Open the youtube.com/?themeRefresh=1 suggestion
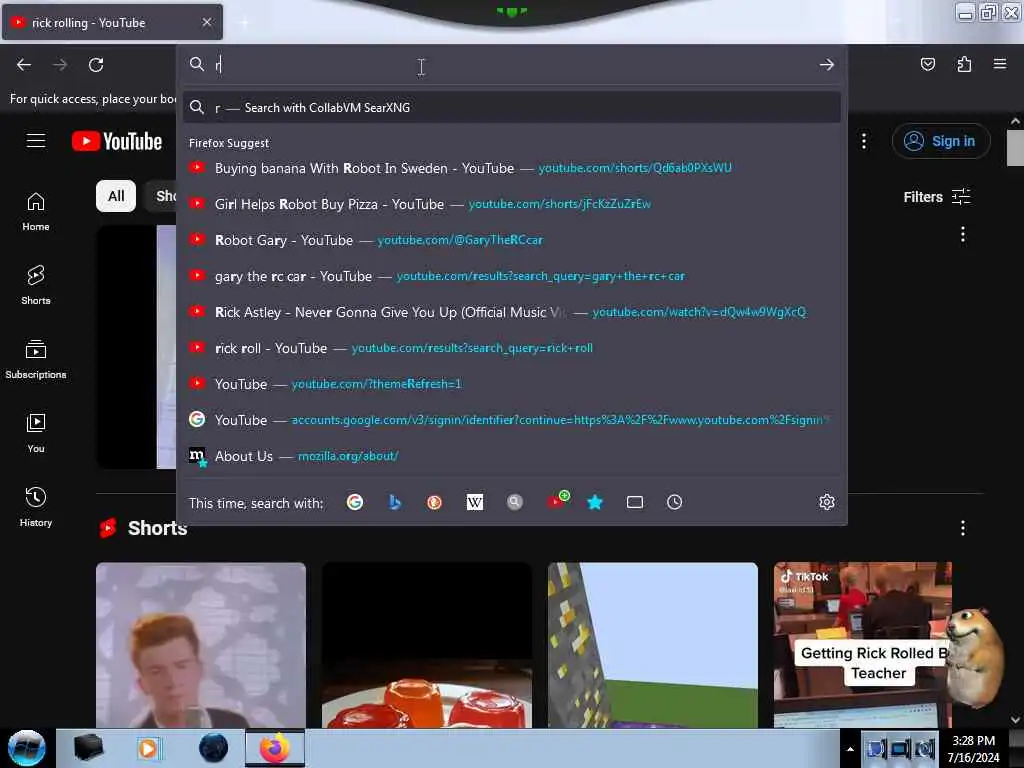This screenshot has width=1024, height=768. click(512, 384)
